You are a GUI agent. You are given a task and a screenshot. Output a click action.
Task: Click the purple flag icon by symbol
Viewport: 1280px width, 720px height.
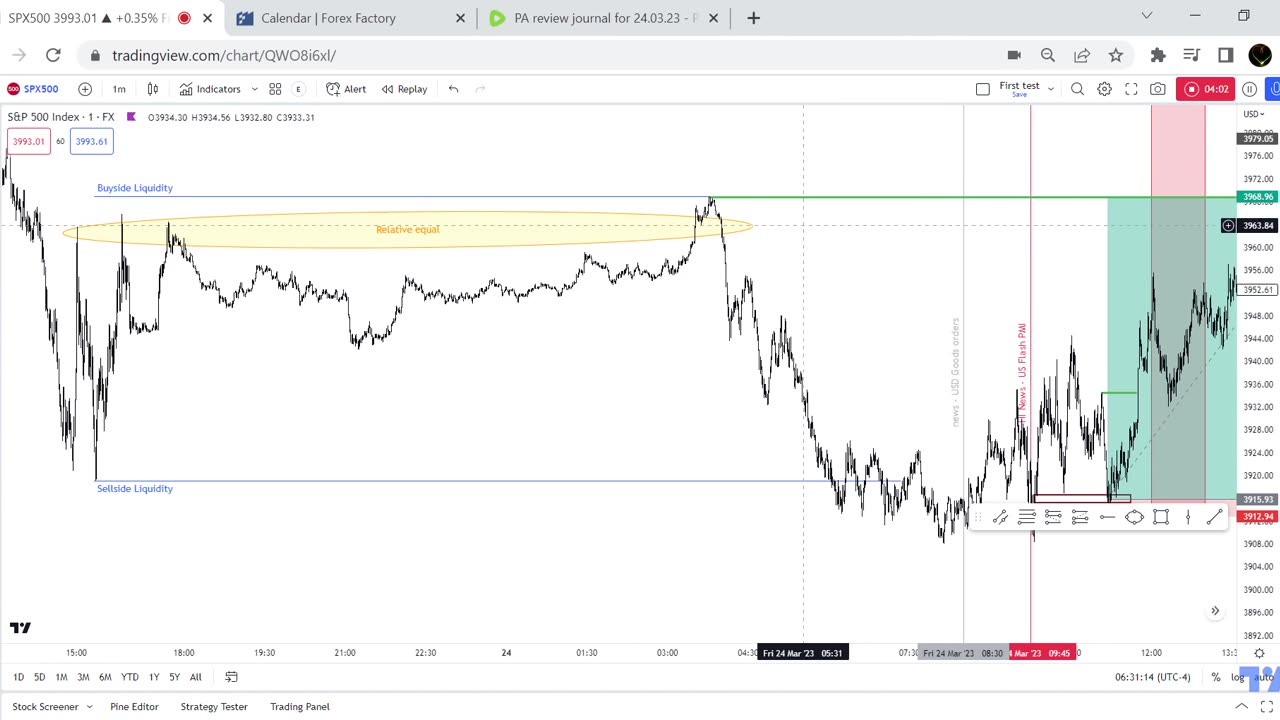tap(131, 117)
